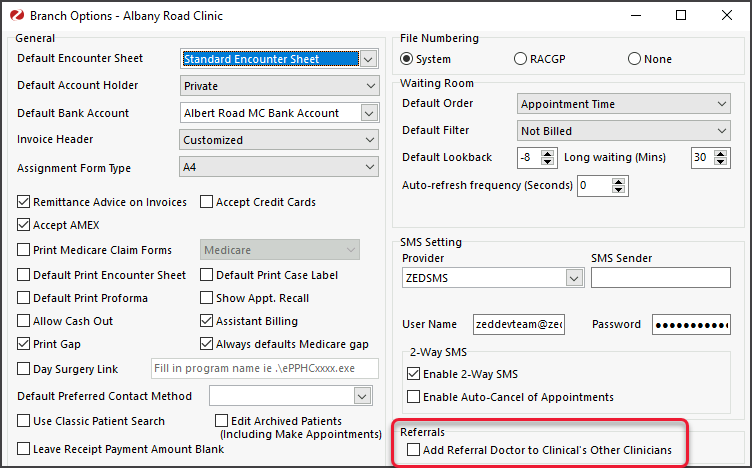The width and height of the screenshot is (752, 468).
Task: Increase Auto-refresh frequency seconds
Action: (x=619, y=182)
